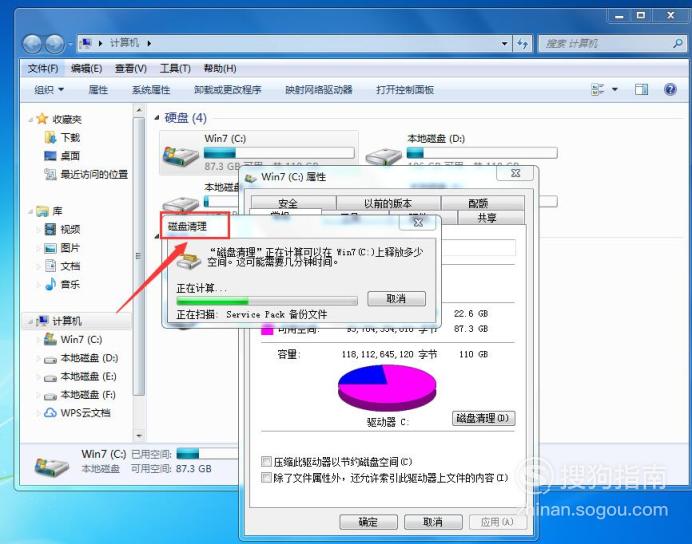Open the Help question mark icon
This screenshot has width=692, height=544.
tap(670, 90)
